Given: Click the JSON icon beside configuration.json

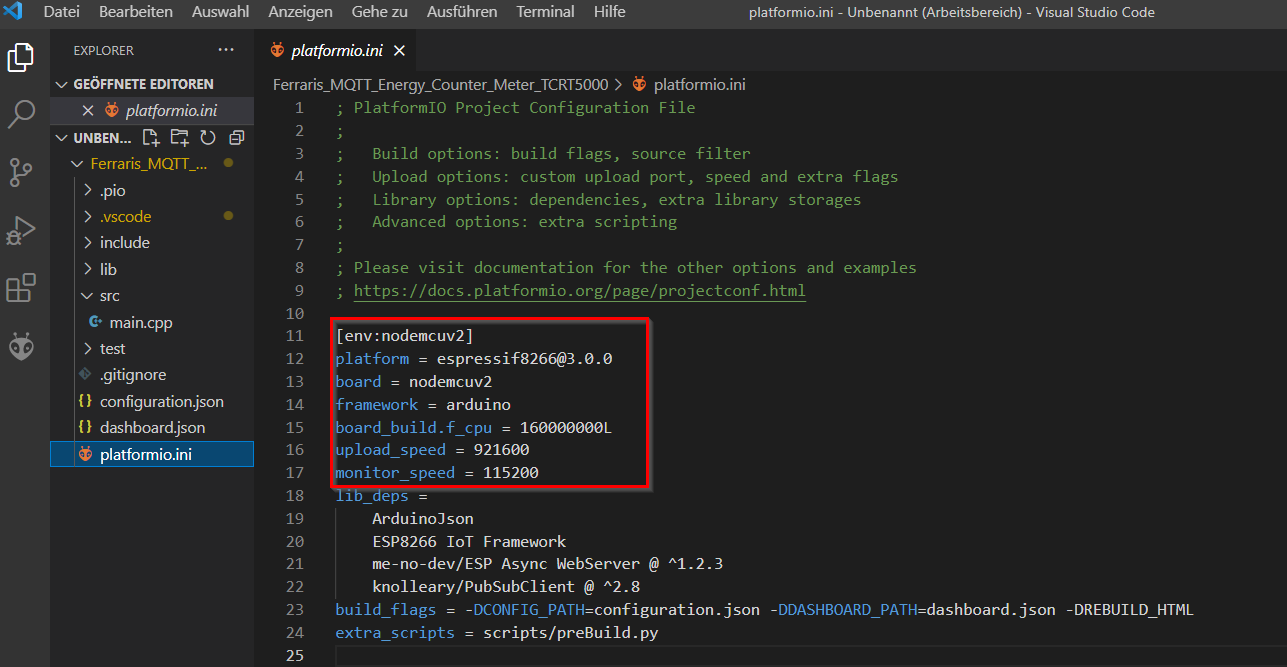Looking at the screenshot, I should tap(85, 401).
